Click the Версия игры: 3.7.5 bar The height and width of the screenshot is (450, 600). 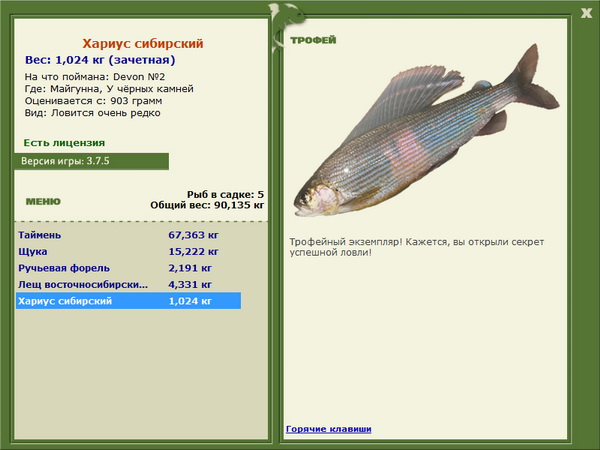click(91, 161)
